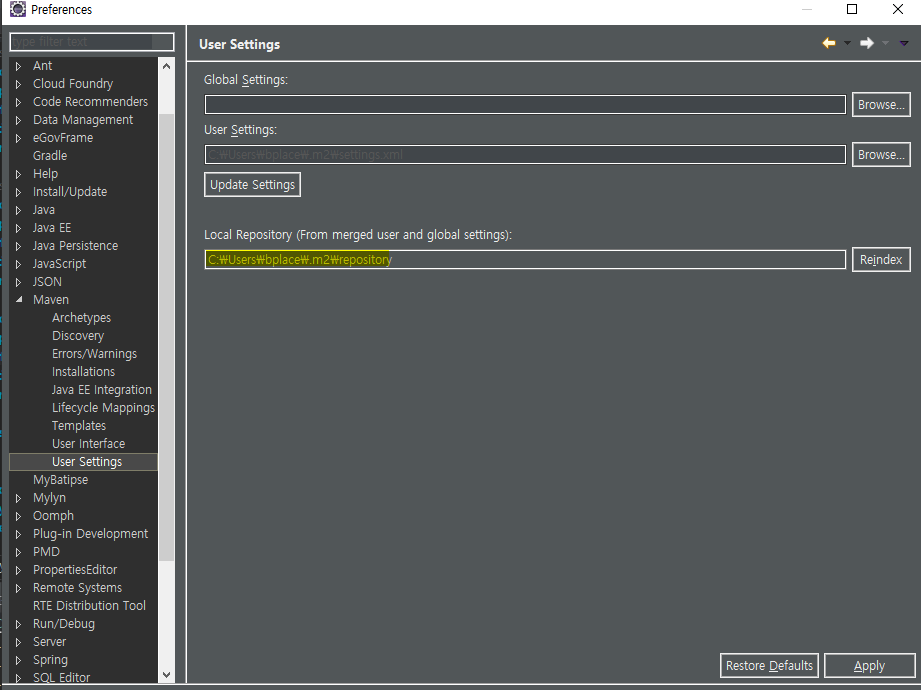Open the preferences view menu triangle
The image size is (921, 690).
point(904,43)
